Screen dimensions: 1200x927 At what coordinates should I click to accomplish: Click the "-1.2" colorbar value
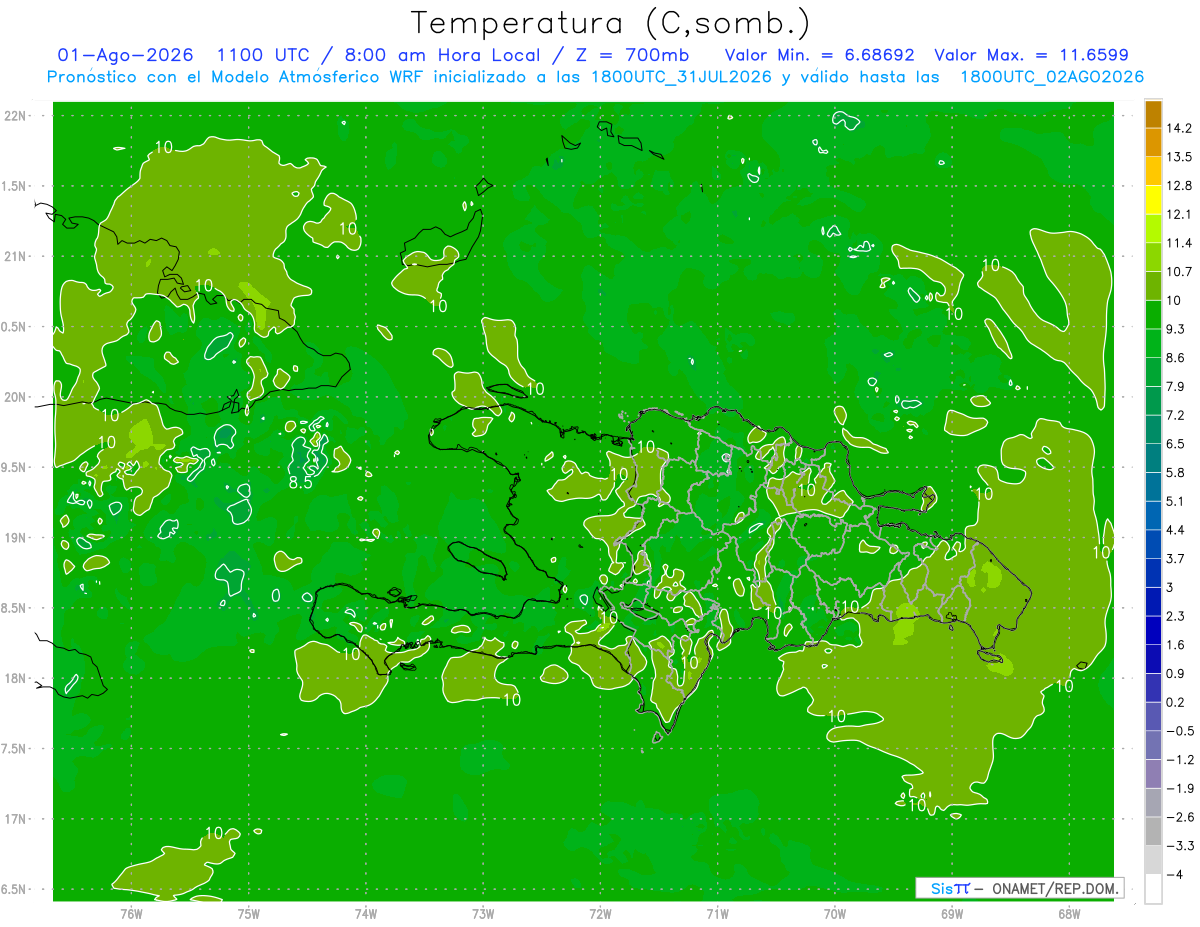tap(1180, 760)
